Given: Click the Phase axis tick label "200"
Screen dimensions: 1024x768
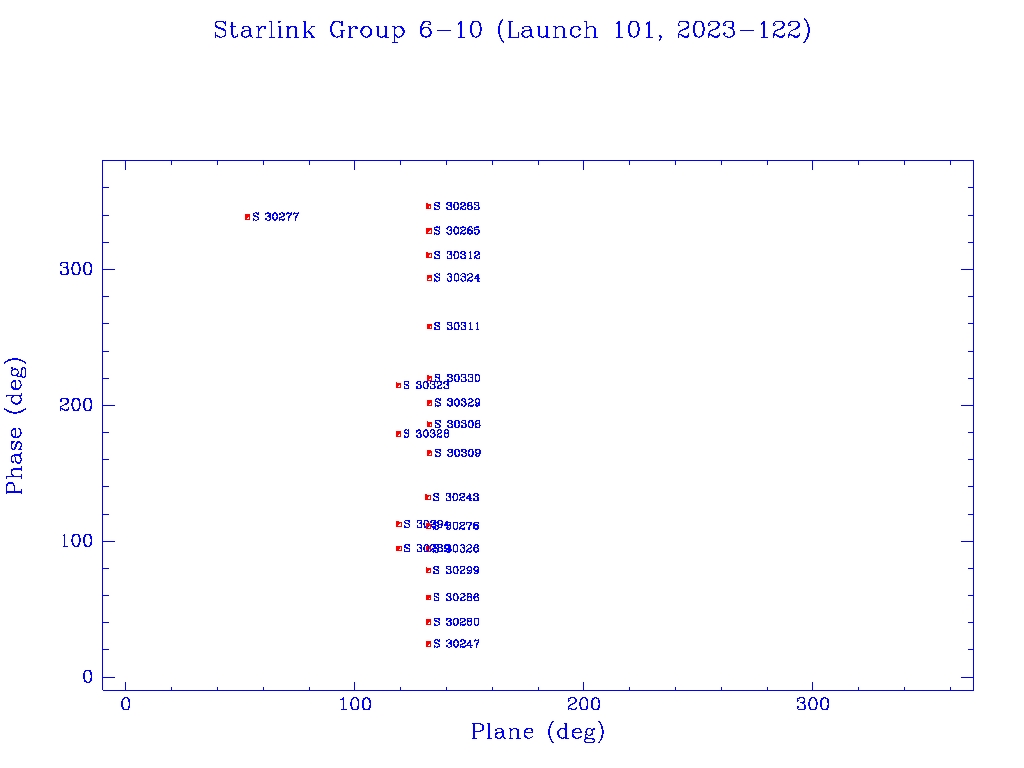Looking at the screenshot, I should coord(76,405).
